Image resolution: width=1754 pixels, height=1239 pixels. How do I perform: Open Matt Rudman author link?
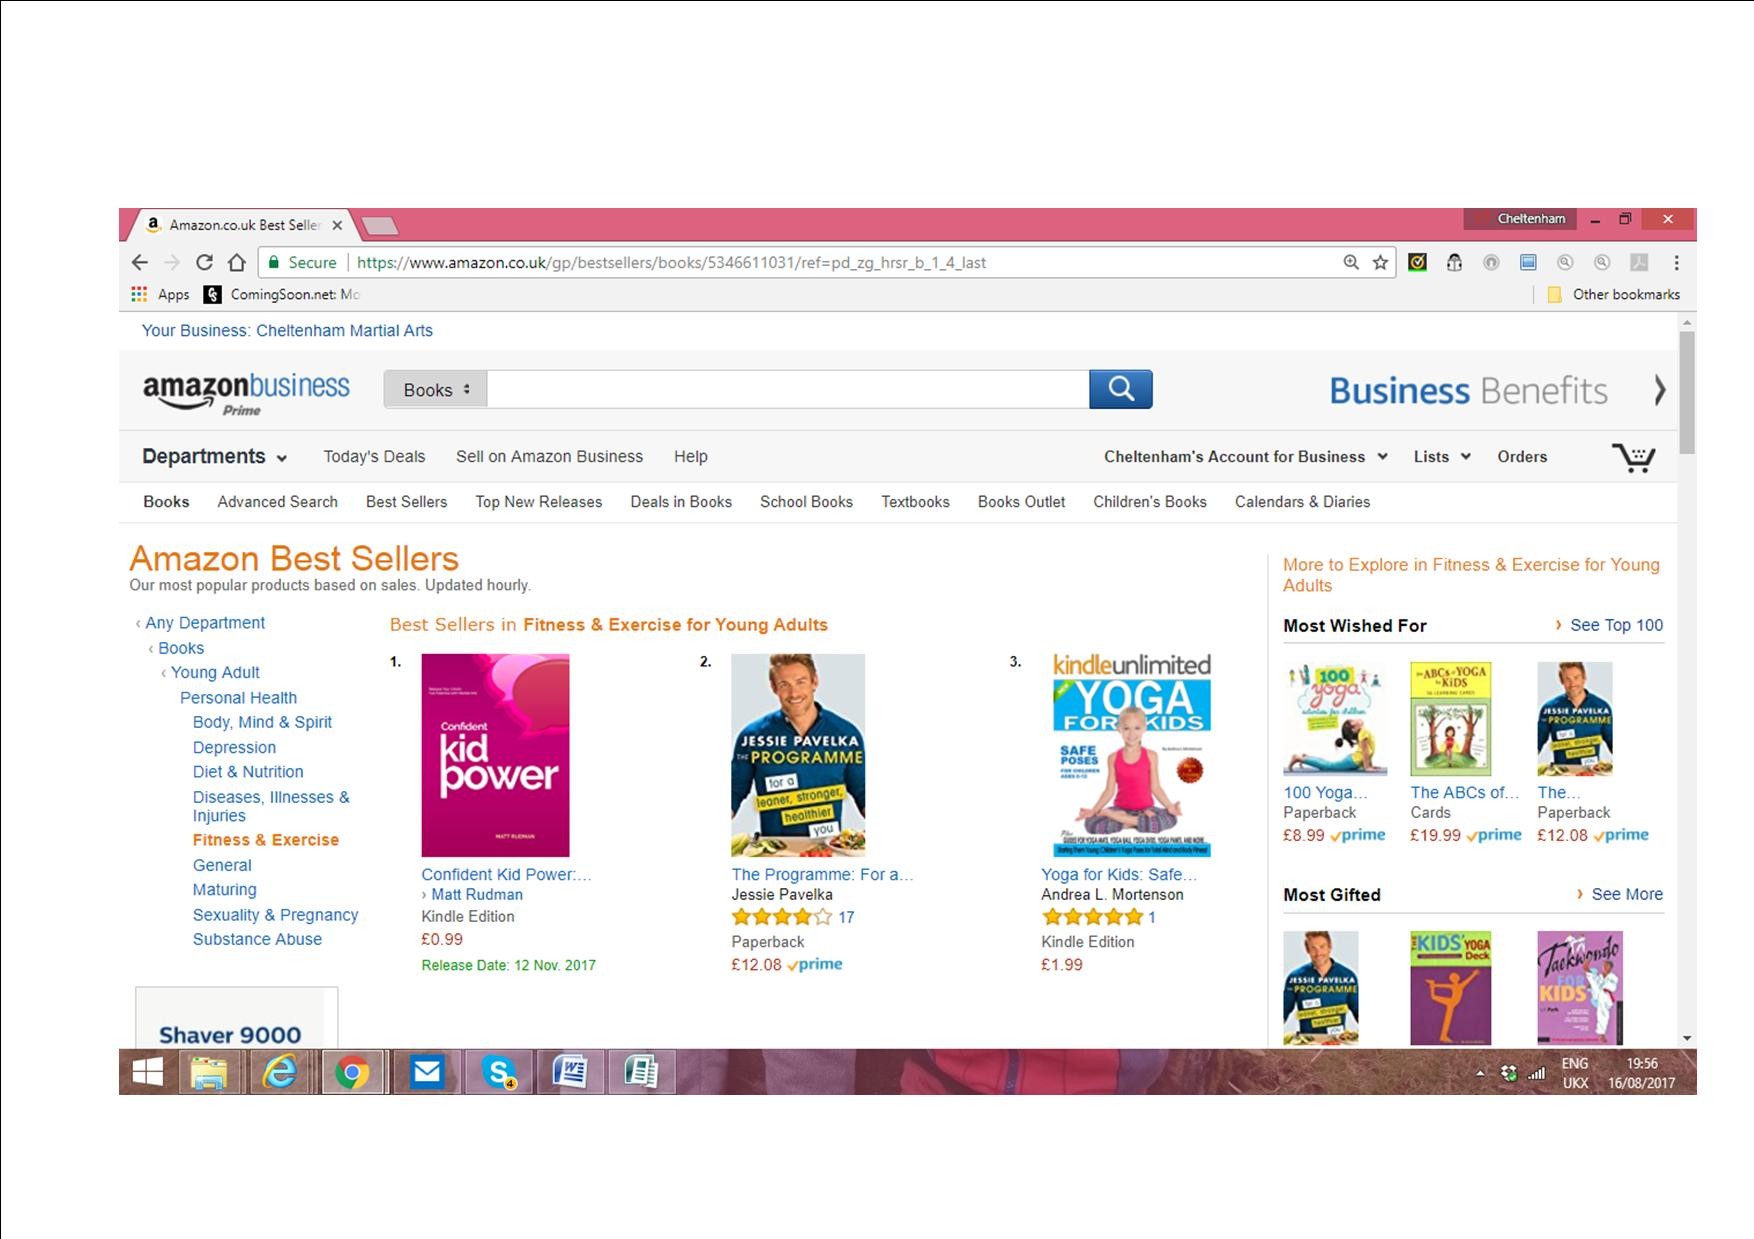[477, 895]
